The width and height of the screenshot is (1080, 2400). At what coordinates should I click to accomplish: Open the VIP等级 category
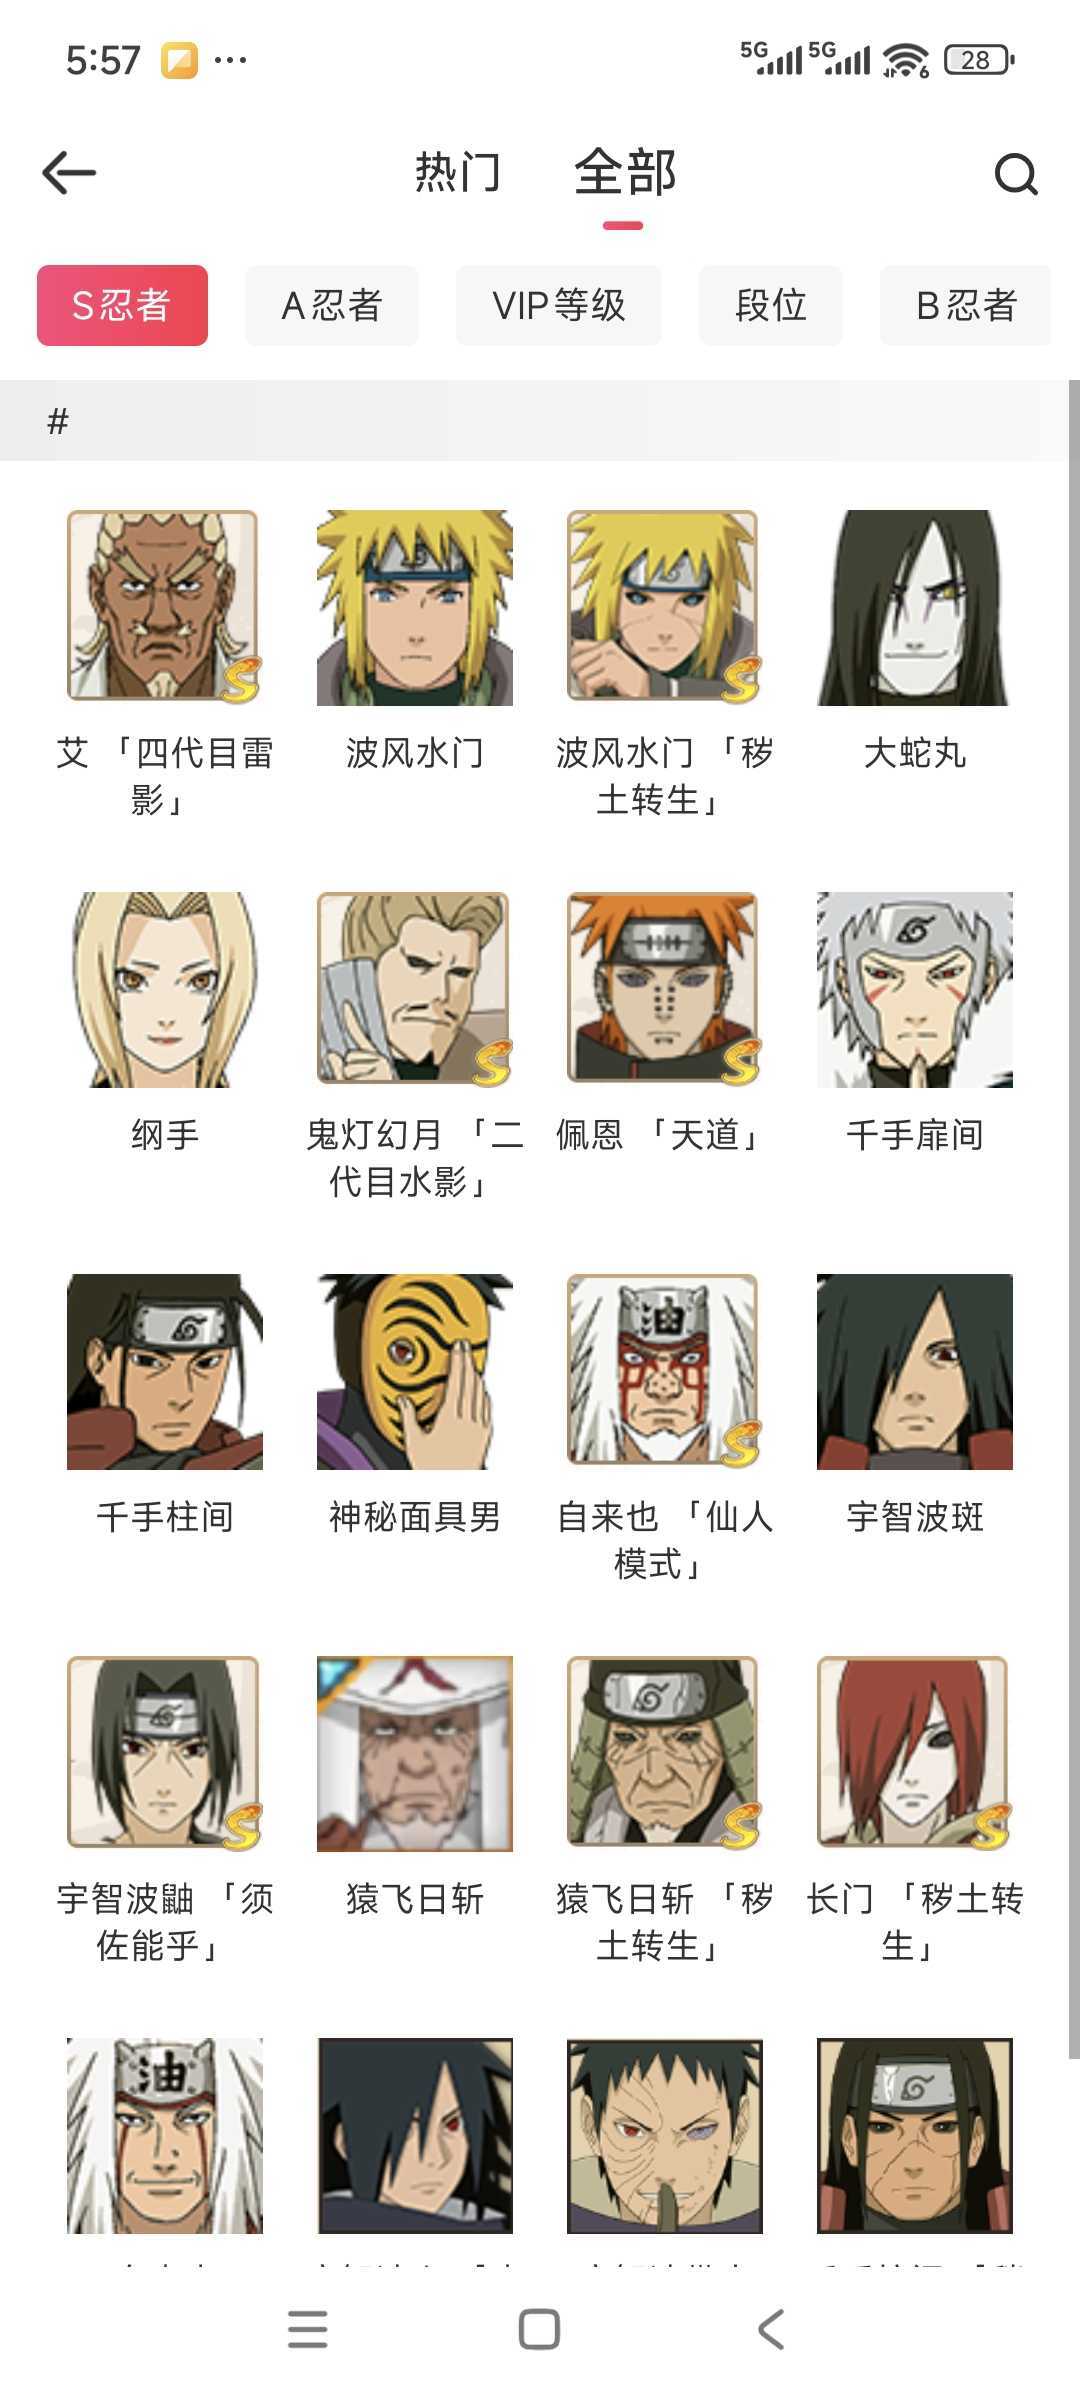pos(559,305)
